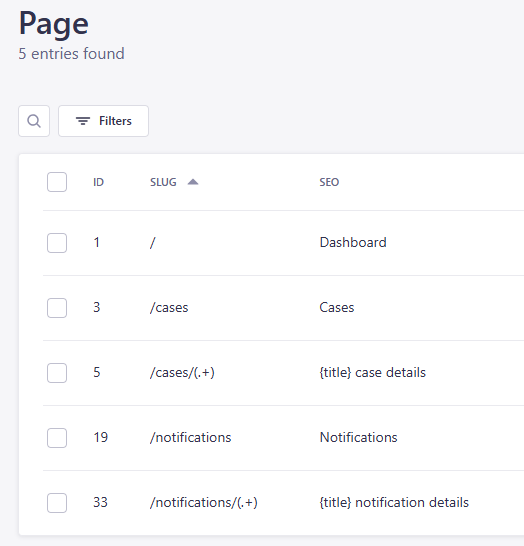Open the Notifications SEO entry
This screenshot has height=546, width=524.
point(358,437)
